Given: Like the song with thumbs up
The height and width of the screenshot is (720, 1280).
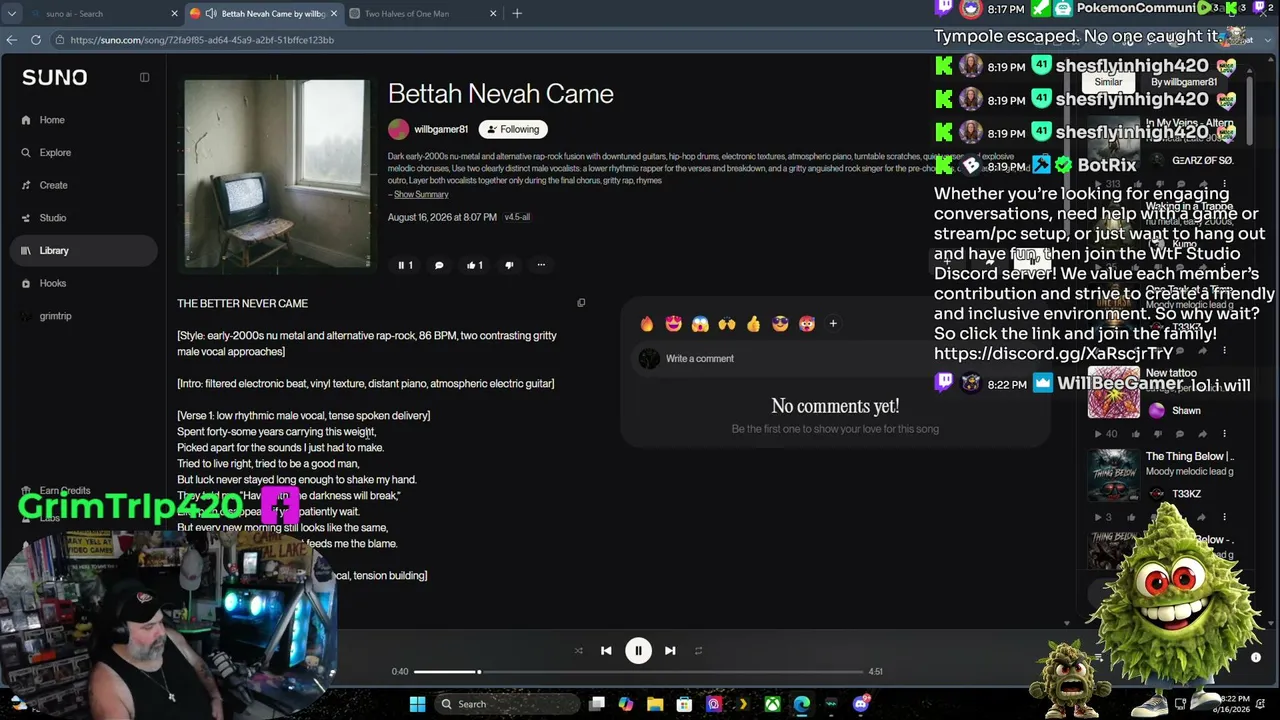Looking at the screenshot, I should (475, 265).
